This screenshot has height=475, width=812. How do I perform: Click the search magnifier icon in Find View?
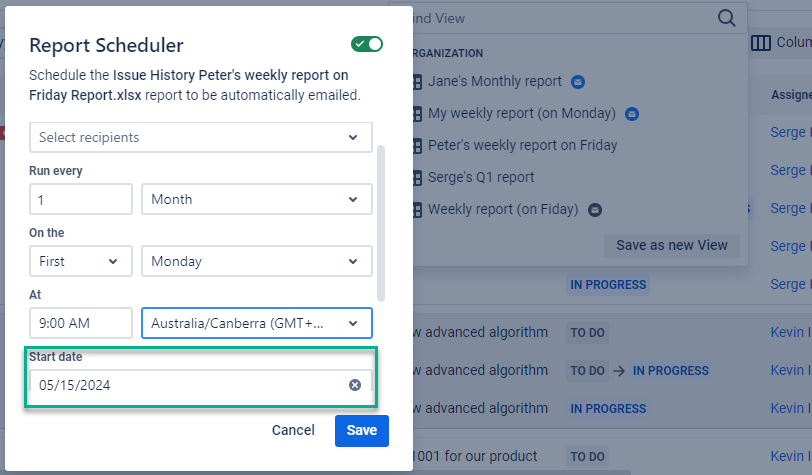727,18
